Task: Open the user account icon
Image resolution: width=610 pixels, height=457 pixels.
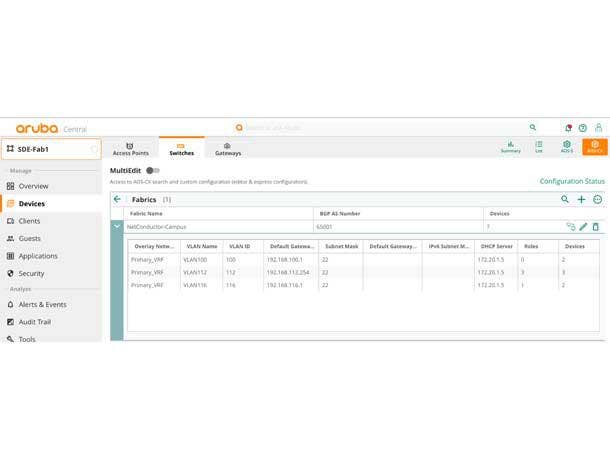Action: point(598,128)
